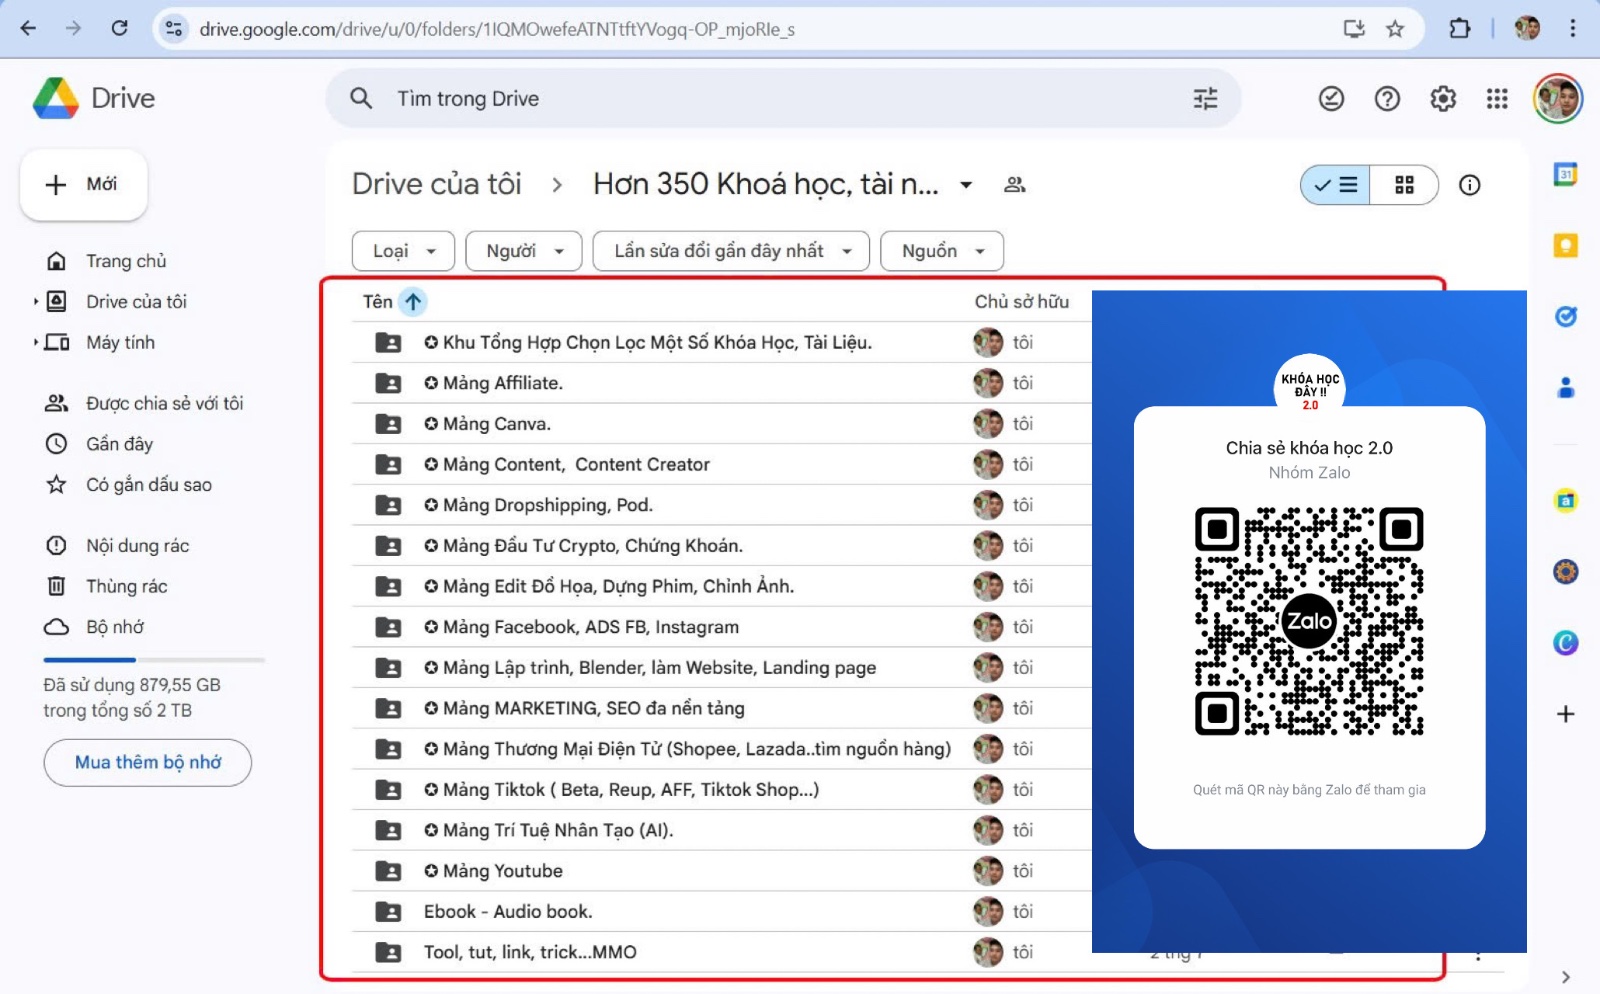Open advanced search filter options icon

[x=1205, y=98]
